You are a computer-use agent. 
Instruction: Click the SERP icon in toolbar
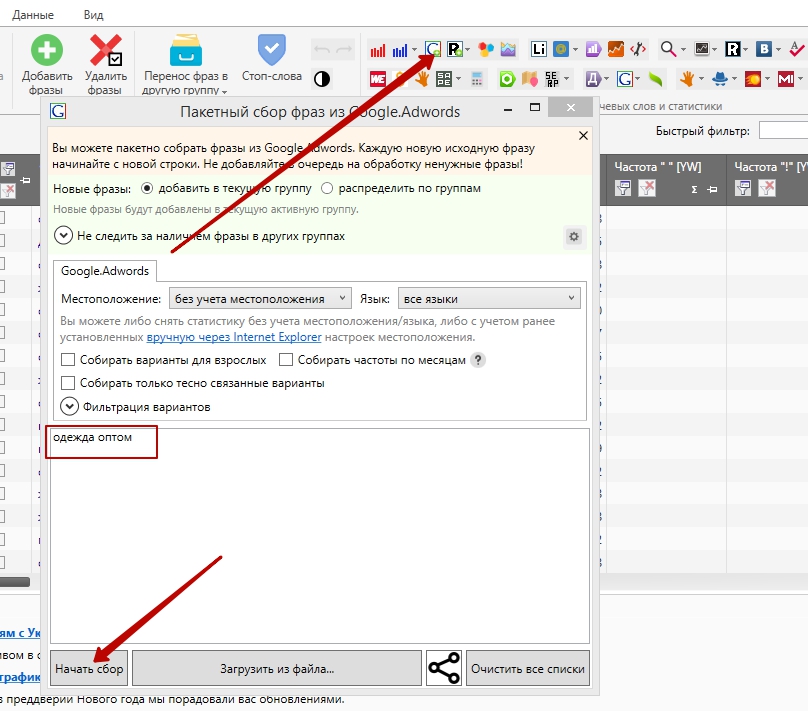tap(552, 79)
